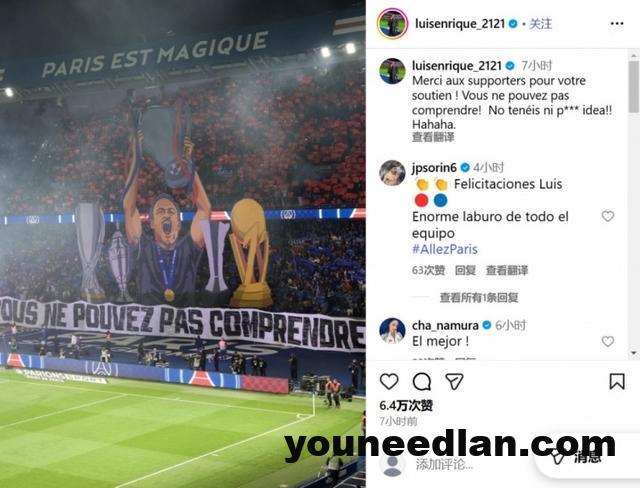Save the post with the bookmark icon
The height and width of the screenshot is (488, 640).
tap(617, 382)
